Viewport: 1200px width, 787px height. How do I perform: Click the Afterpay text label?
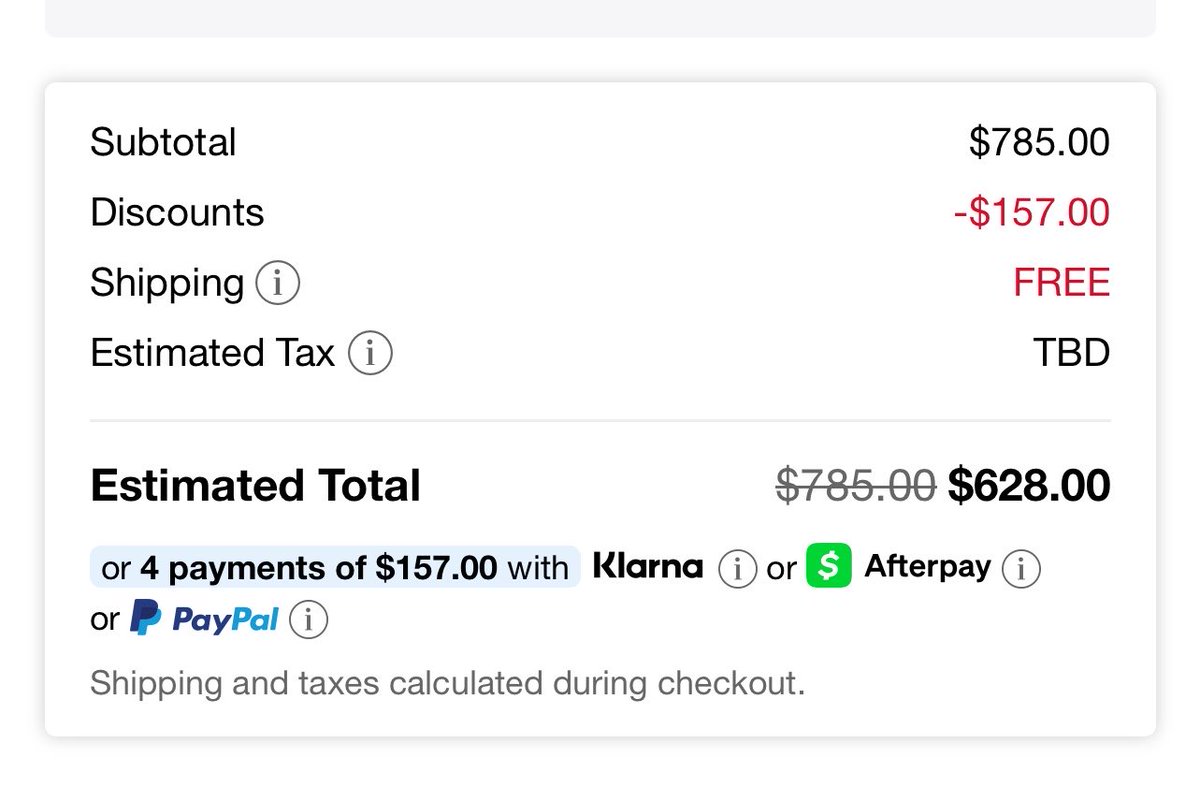[927, 567]
